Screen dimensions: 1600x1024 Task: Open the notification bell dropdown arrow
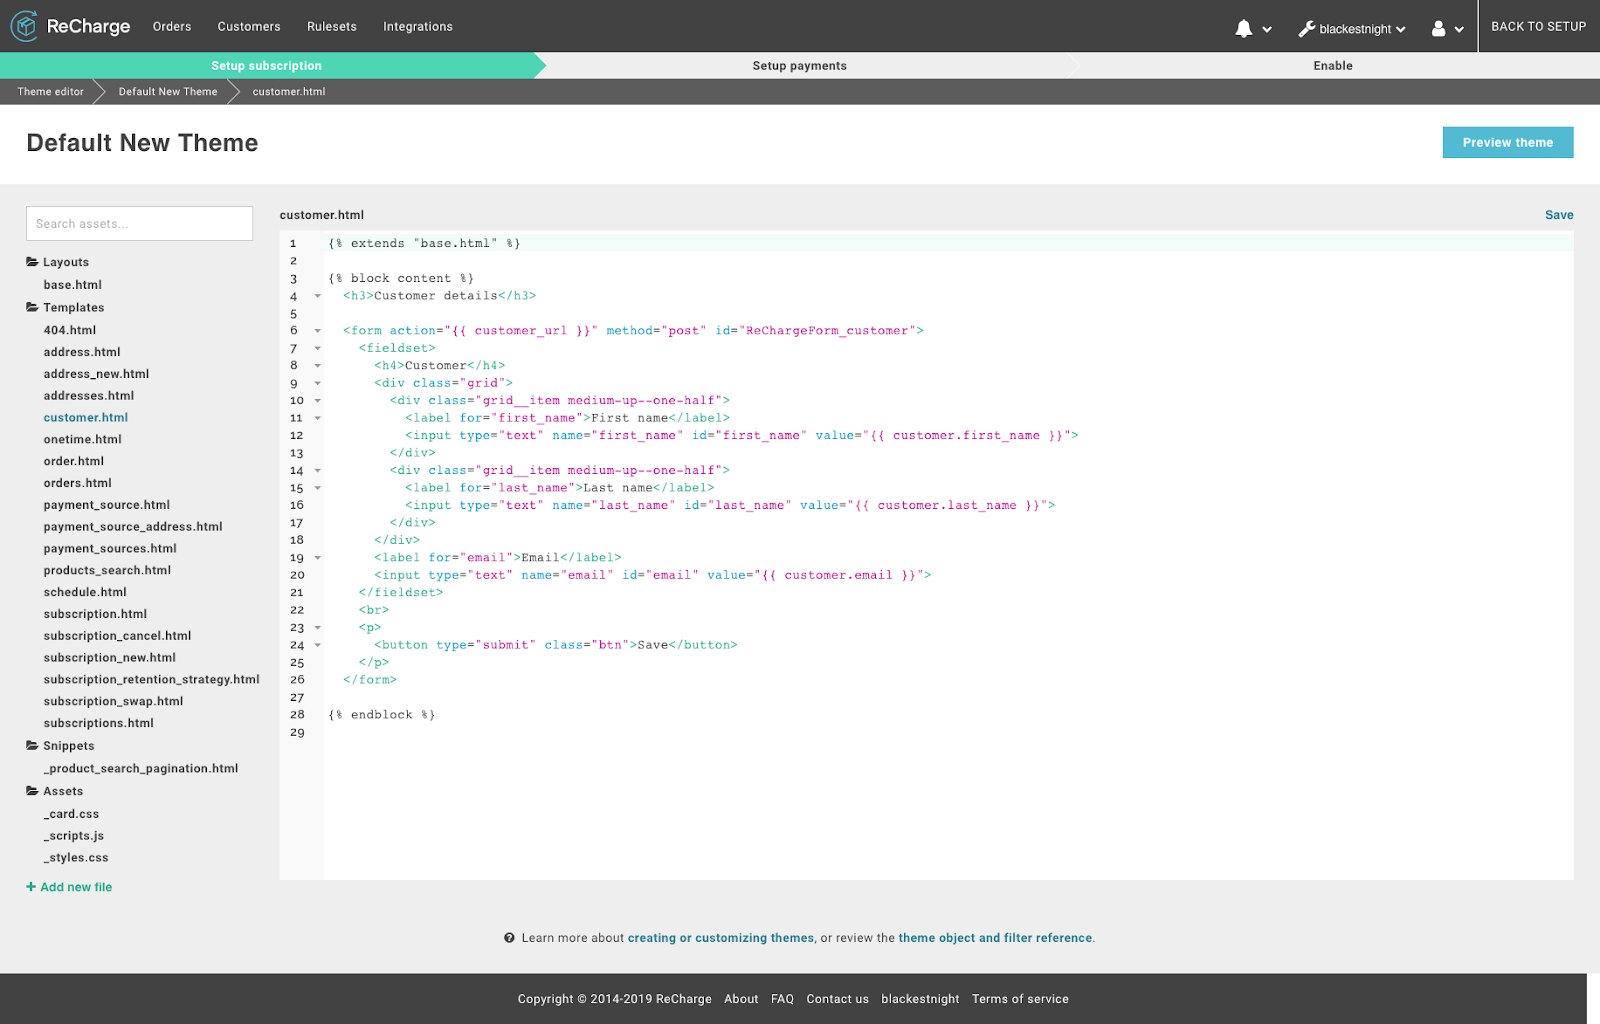coord(1269,29)
